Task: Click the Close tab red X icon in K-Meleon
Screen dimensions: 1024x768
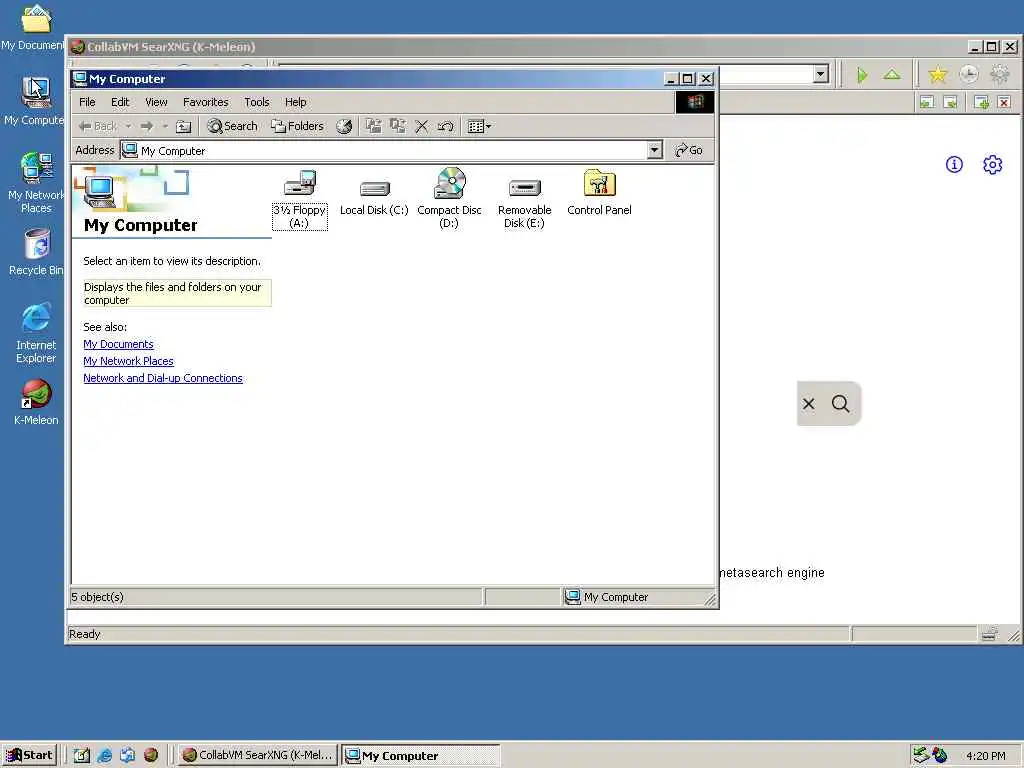Action: click(1004, 103)
